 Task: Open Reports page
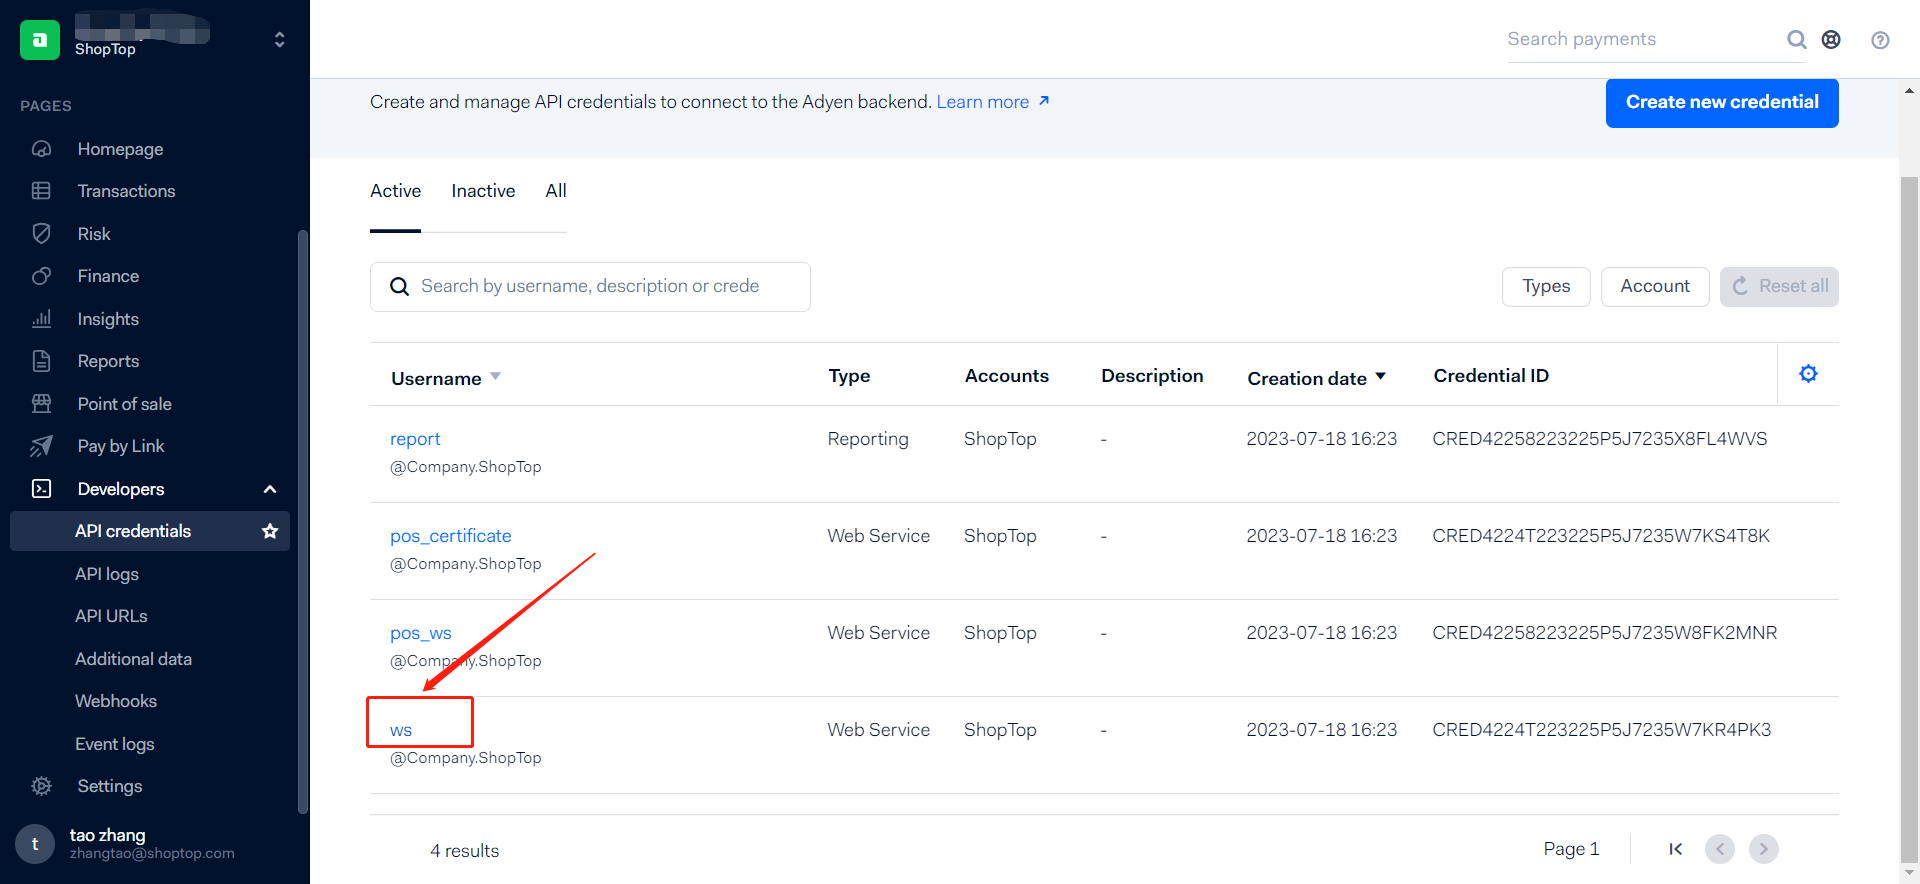pyautogui.click(x=108, y=361)
